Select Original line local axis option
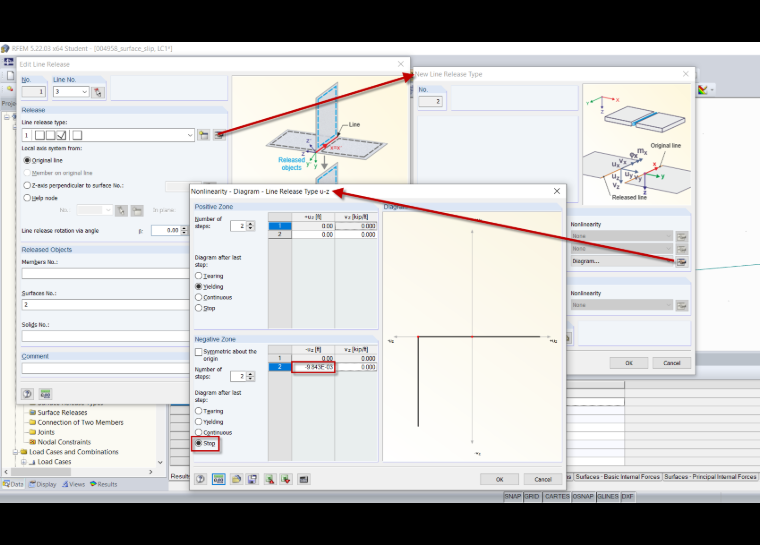The image size is (760, 545). coord(27,160)
